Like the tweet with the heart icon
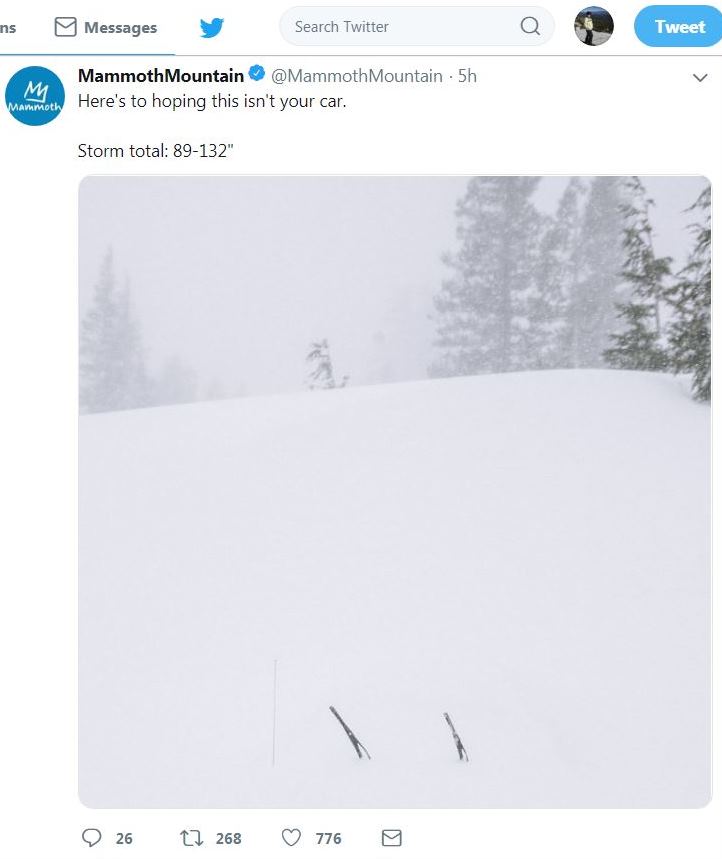Image resolution: width=722 pixels, height=859 pixels. [x=292, y=838]
